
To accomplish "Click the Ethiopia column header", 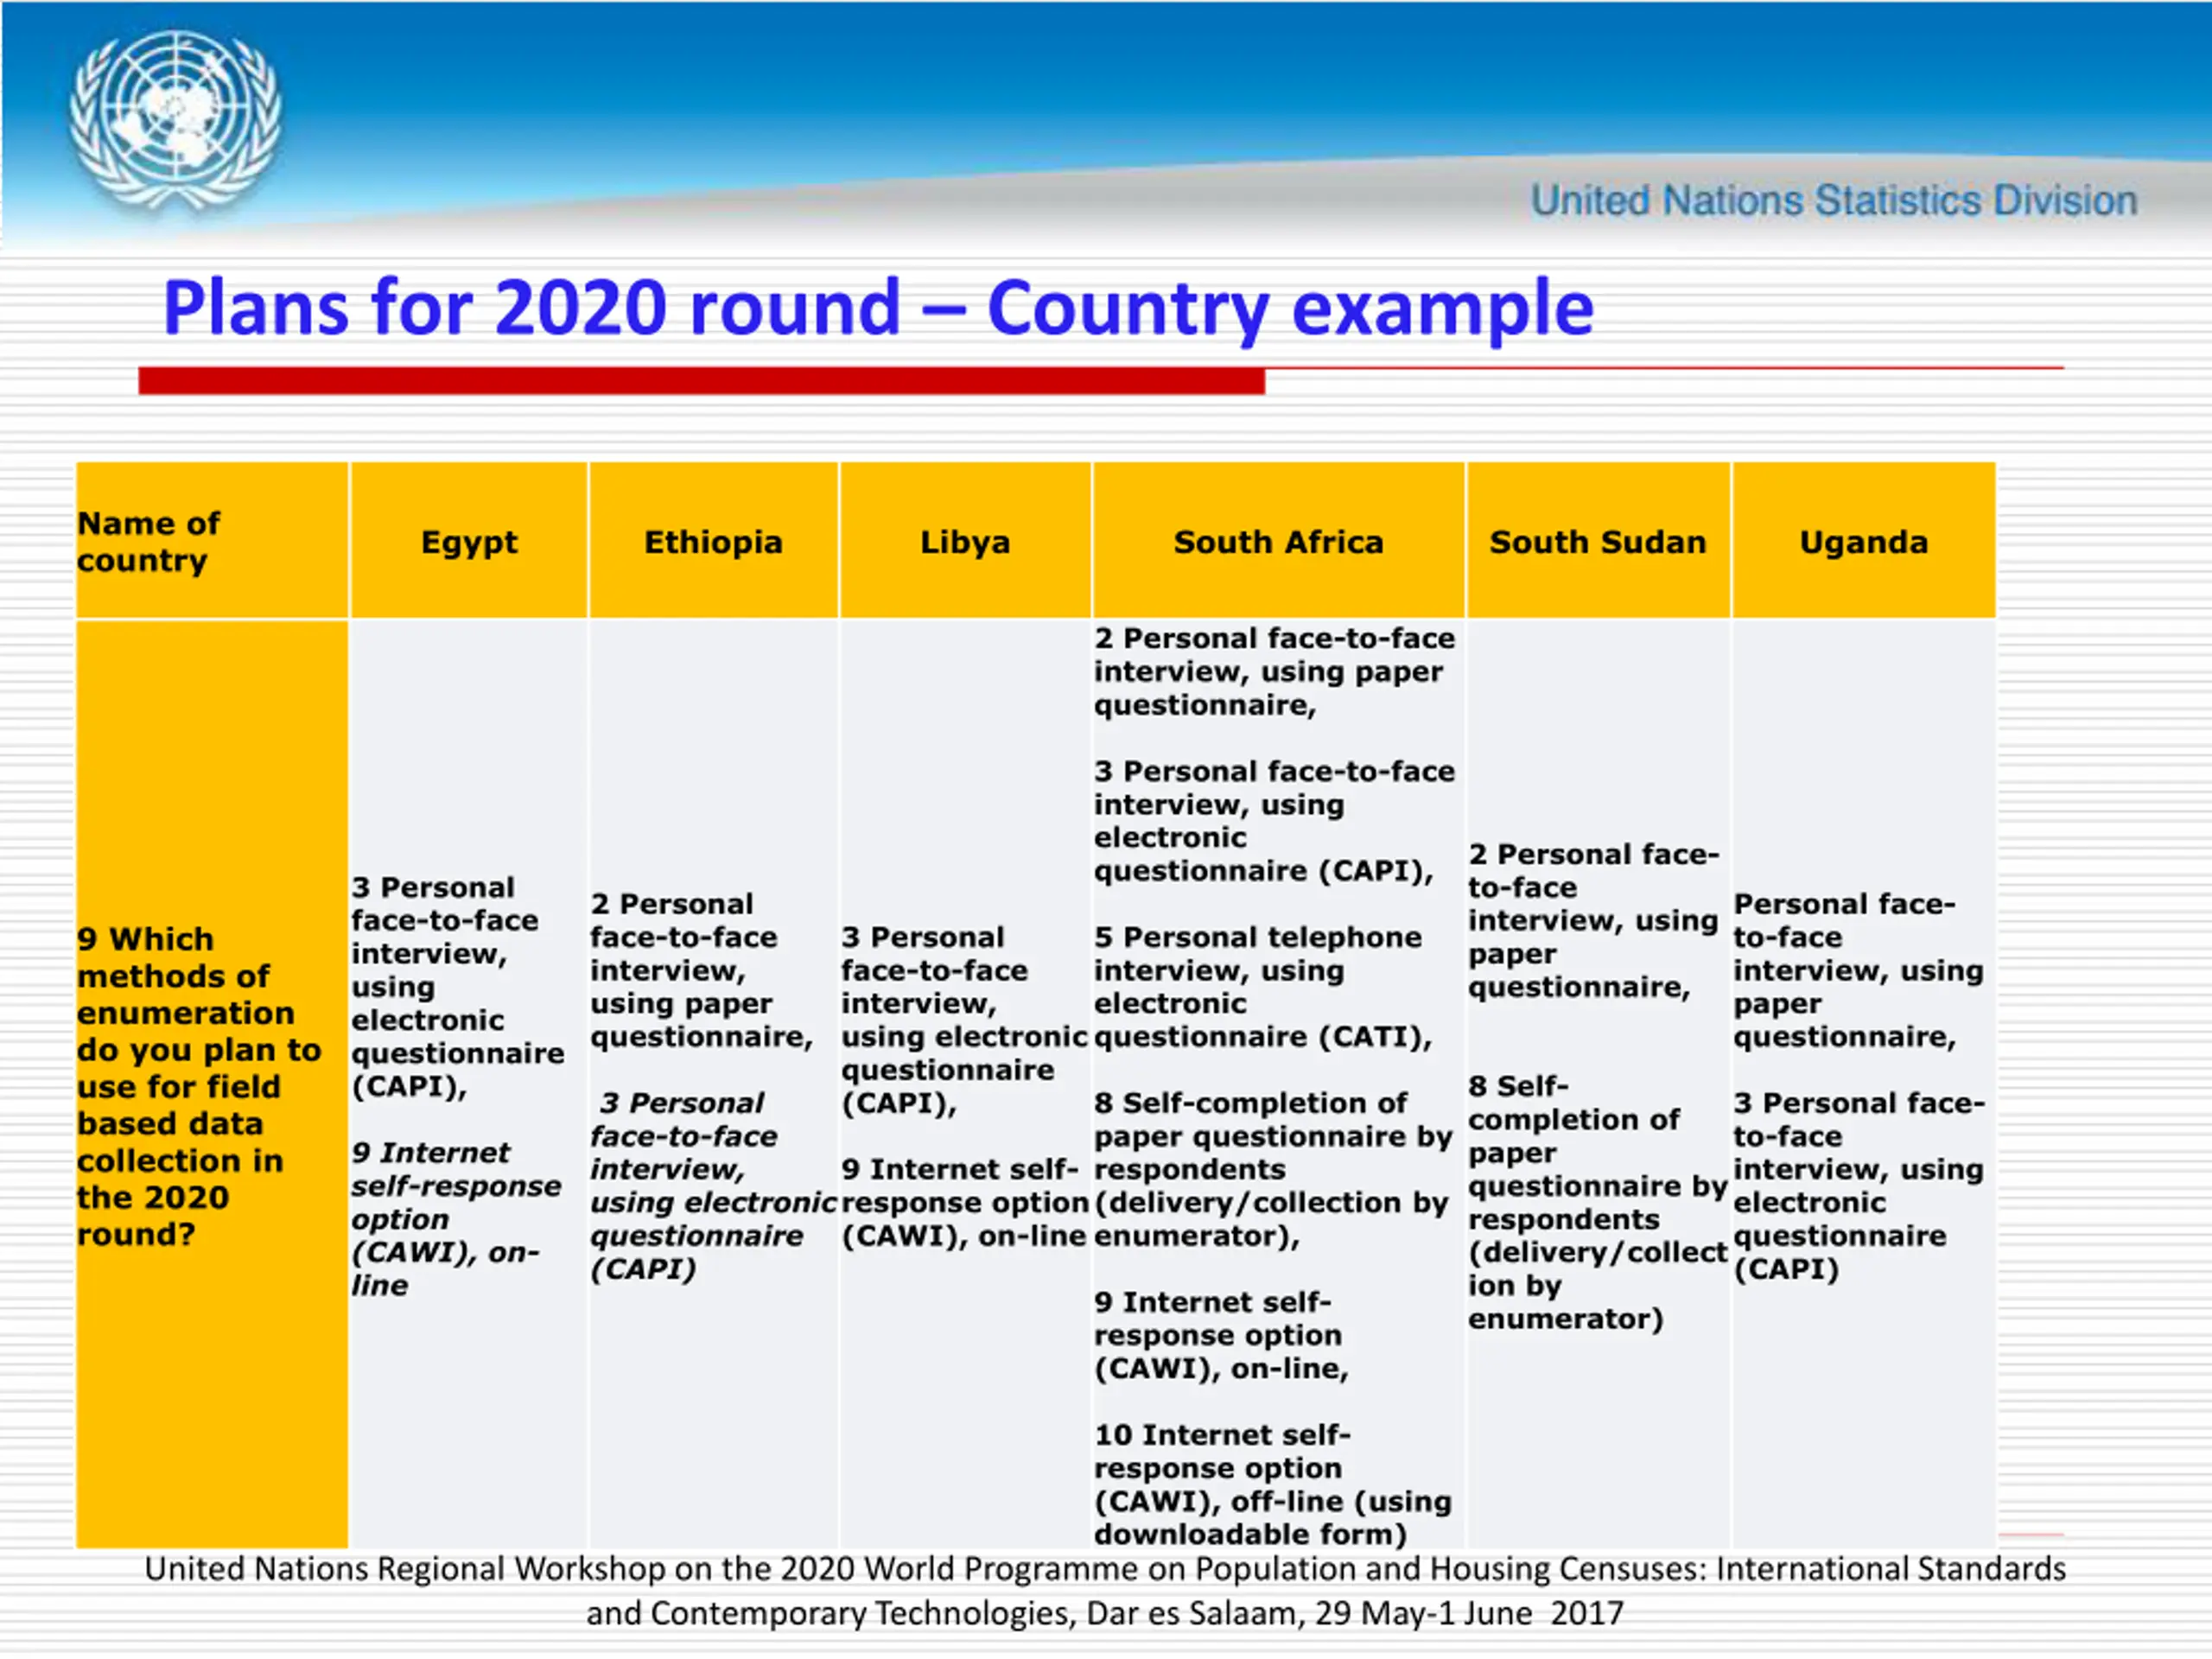I will coord(712,541).
